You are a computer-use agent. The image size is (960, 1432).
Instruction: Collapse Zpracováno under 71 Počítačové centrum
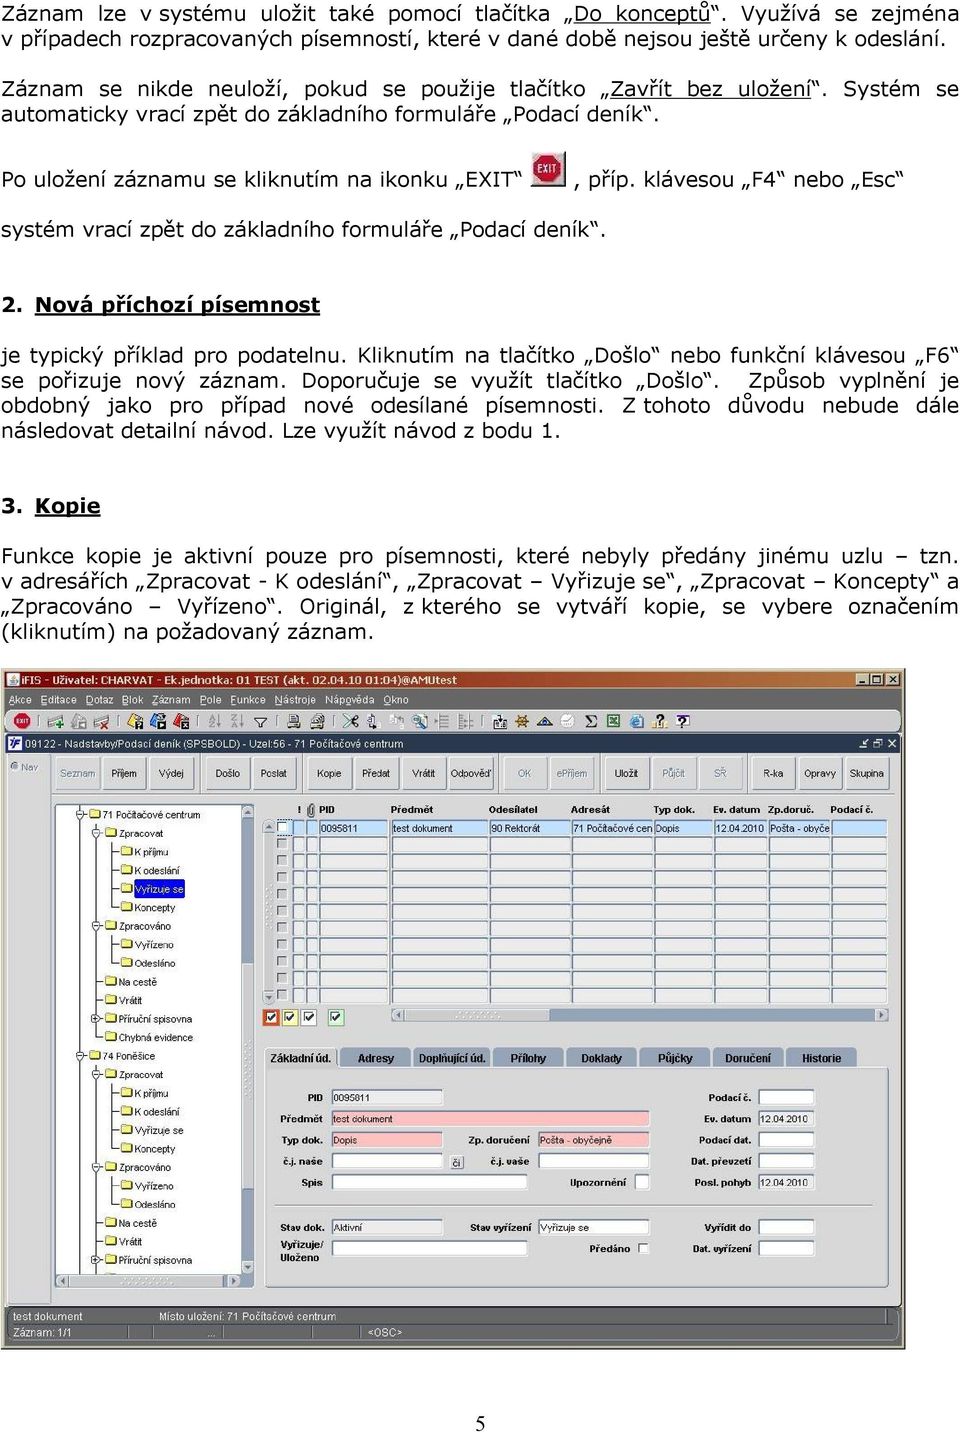[97, 926]
